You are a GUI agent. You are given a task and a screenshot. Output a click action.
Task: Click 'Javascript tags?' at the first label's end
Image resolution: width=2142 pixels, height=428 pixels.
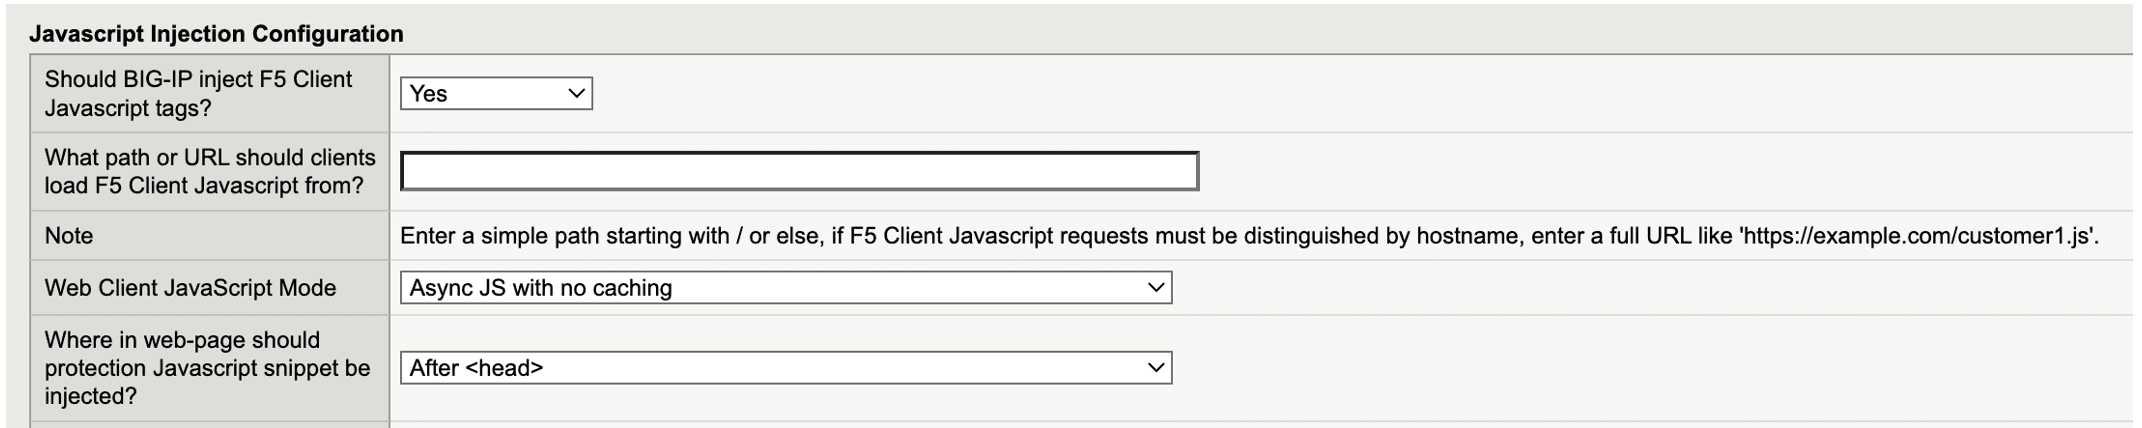coord(128,108)
